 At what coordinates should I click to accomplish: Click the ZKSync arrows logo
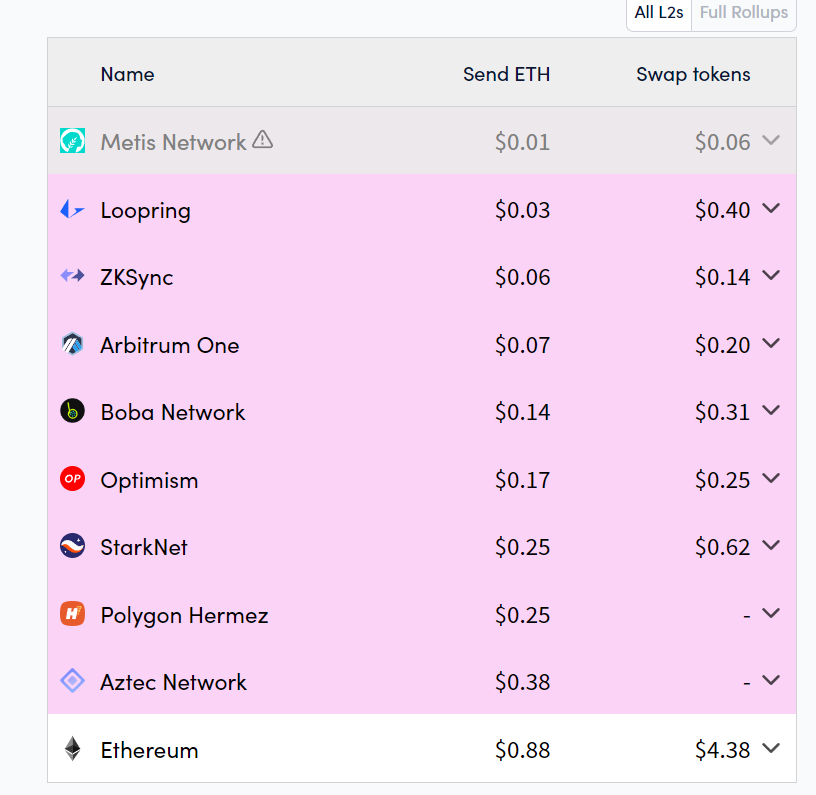(x=72, y=275)
